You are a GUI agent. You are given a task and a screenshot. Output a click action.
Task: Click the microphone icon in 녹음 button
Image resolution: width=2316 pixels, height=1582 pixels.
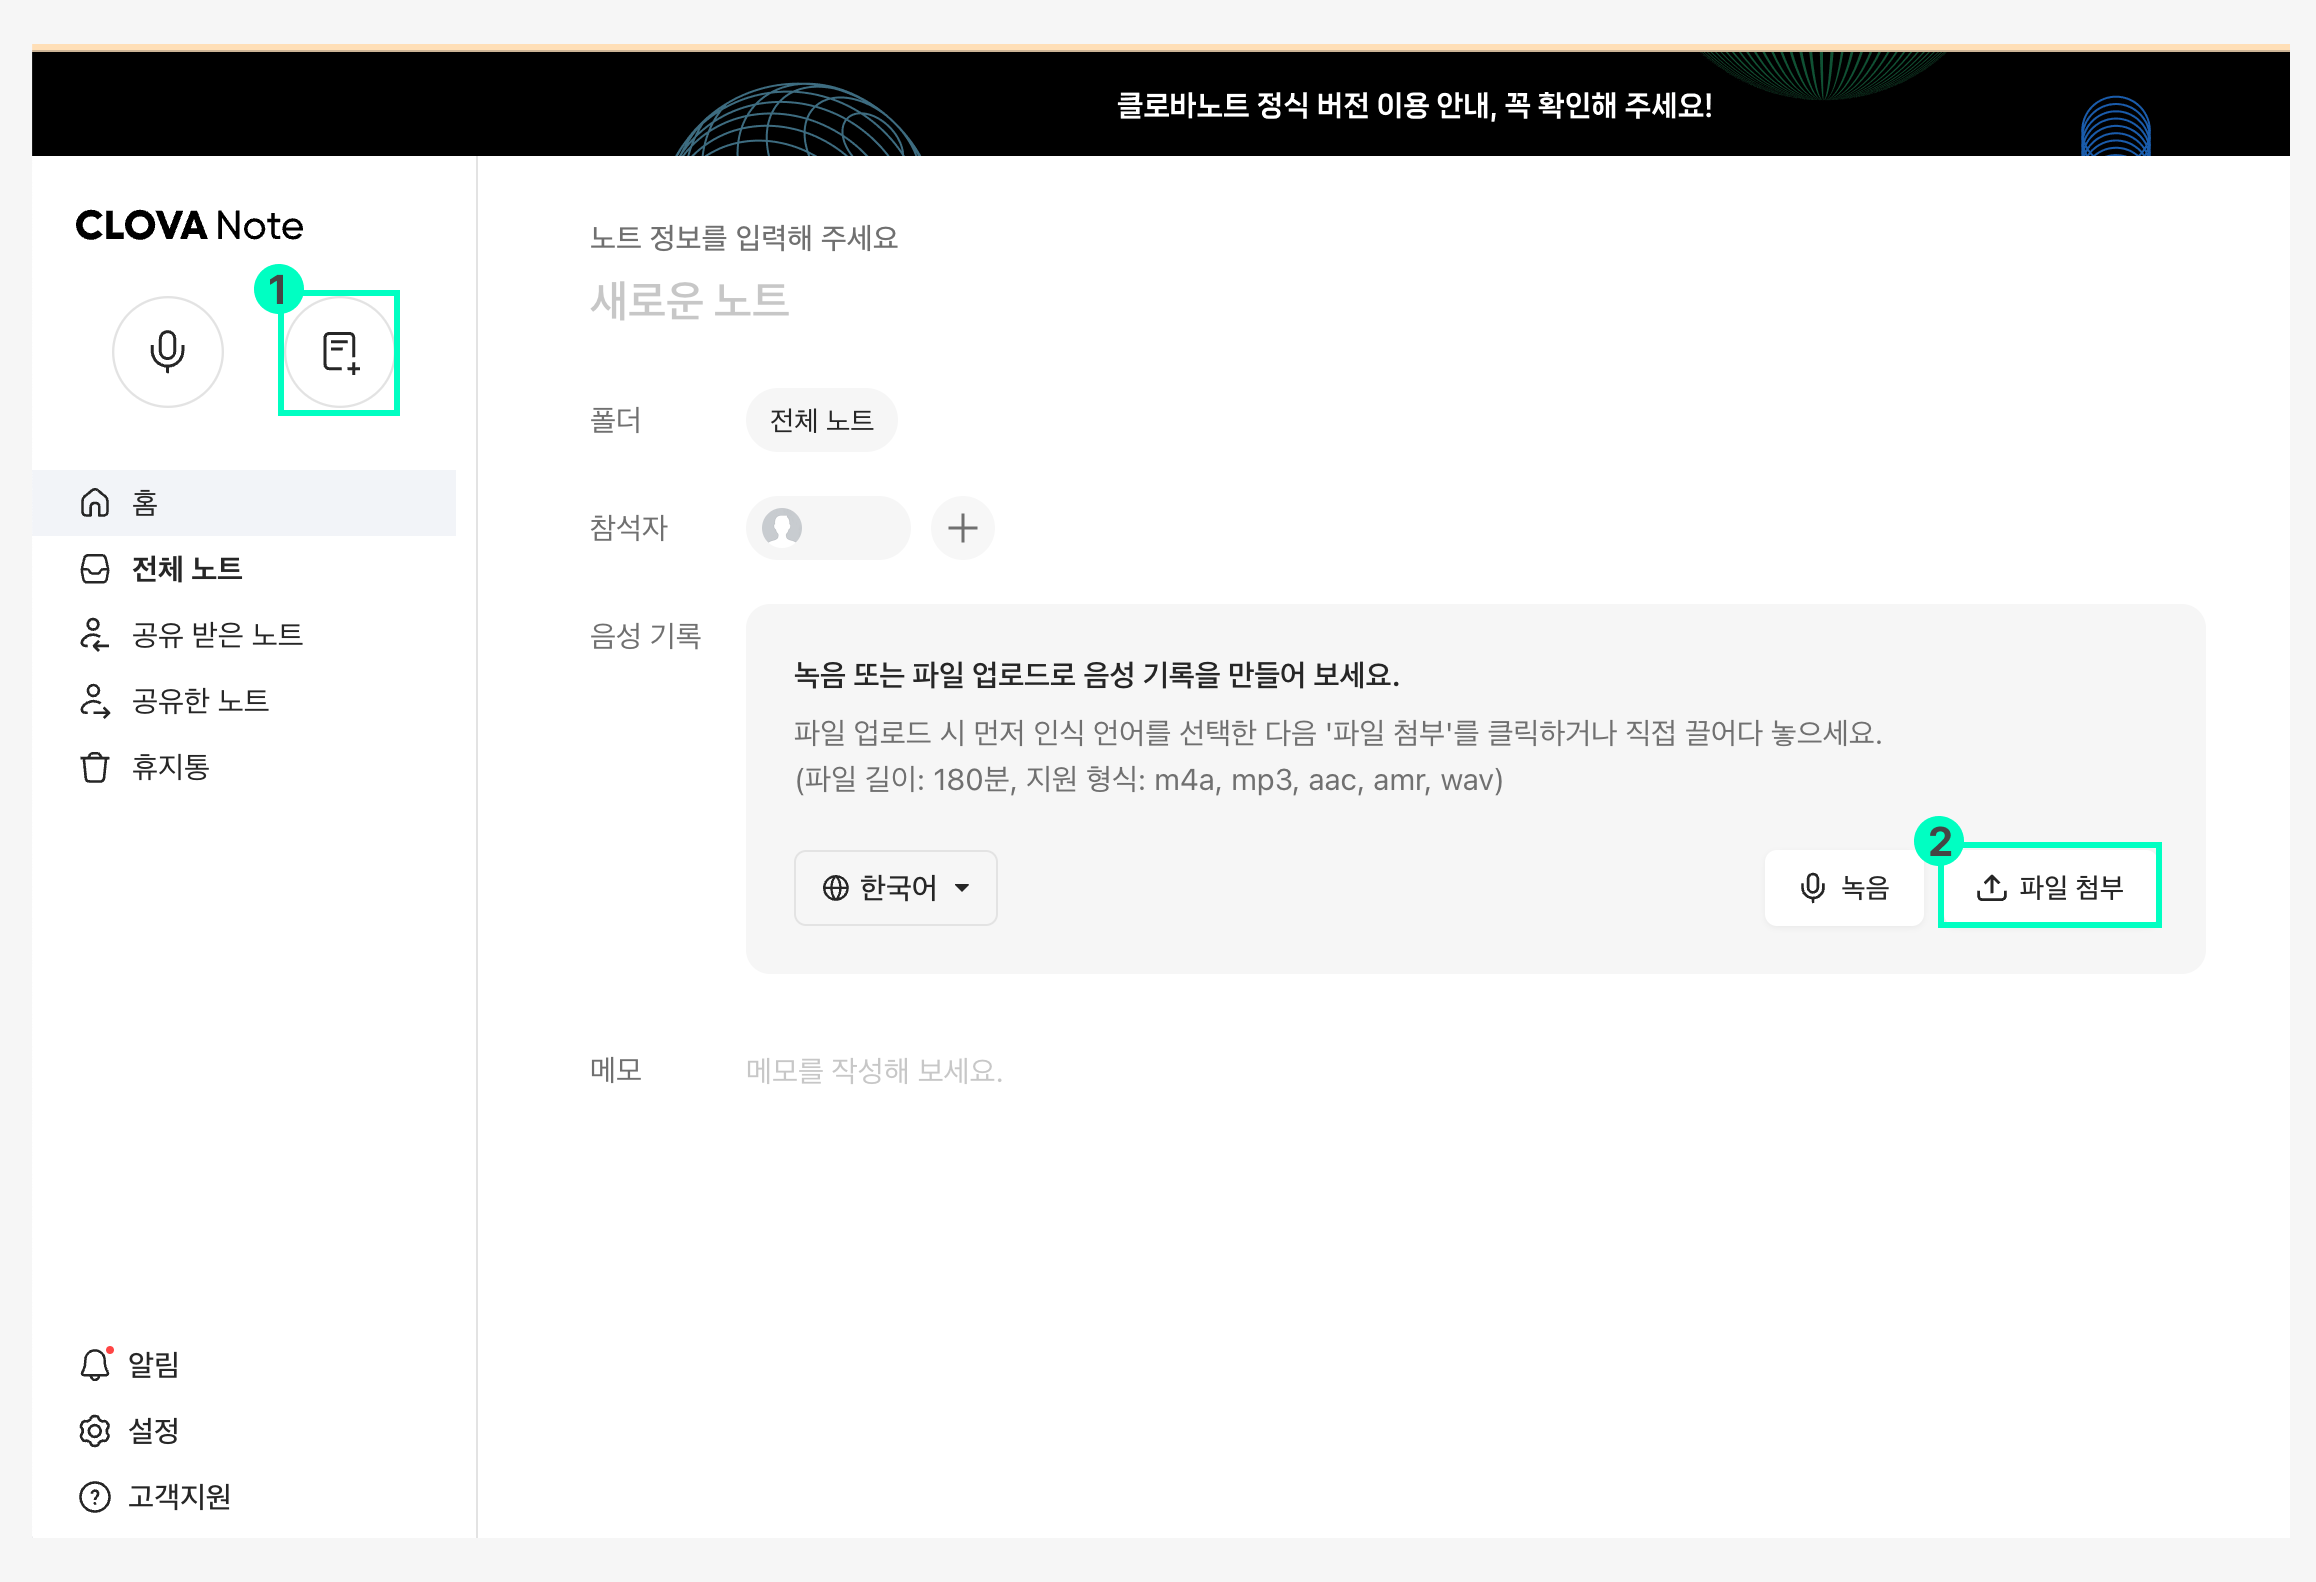click(1812, 888)
